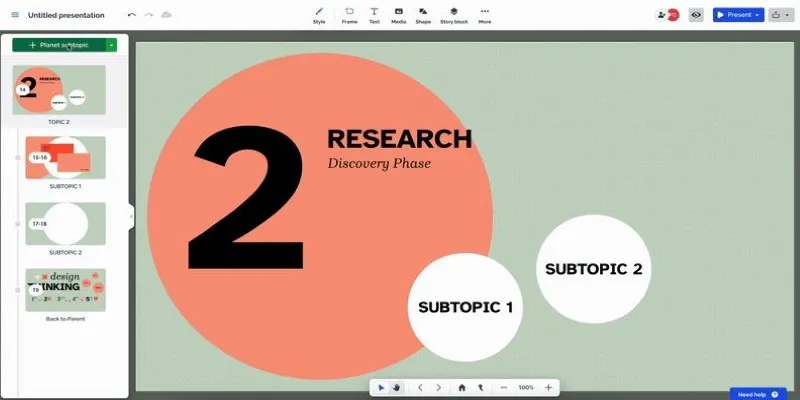The height and width of the screenshot is (400, 800).
Task: Click the Untitled presentation title
Action: (x=66, y=15)
